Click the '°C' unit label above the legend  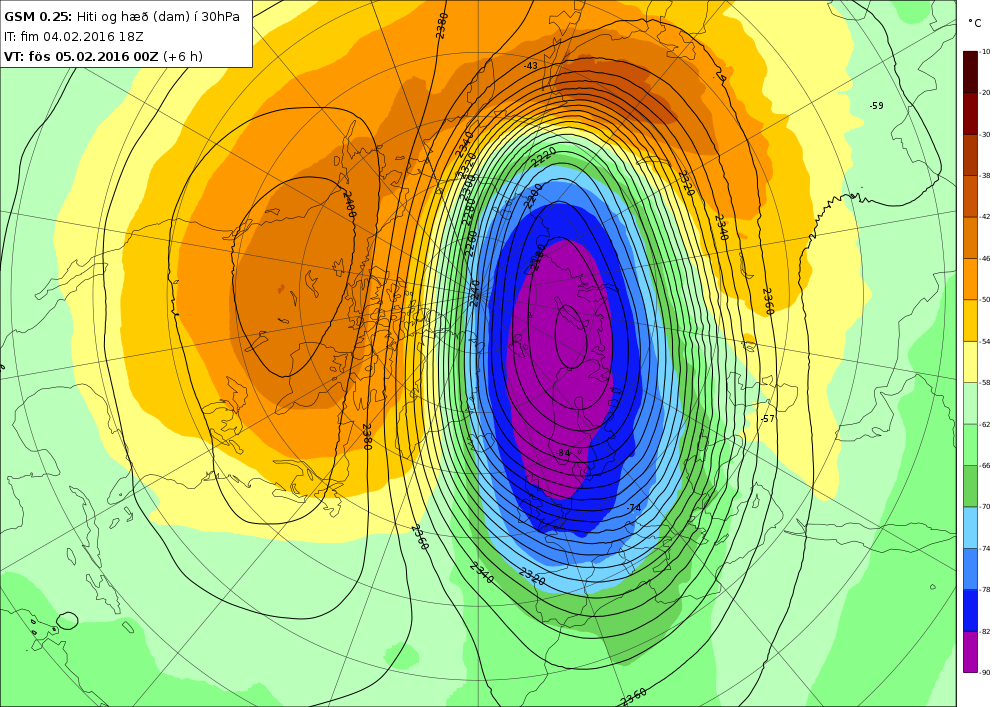(x=974, y=24)
